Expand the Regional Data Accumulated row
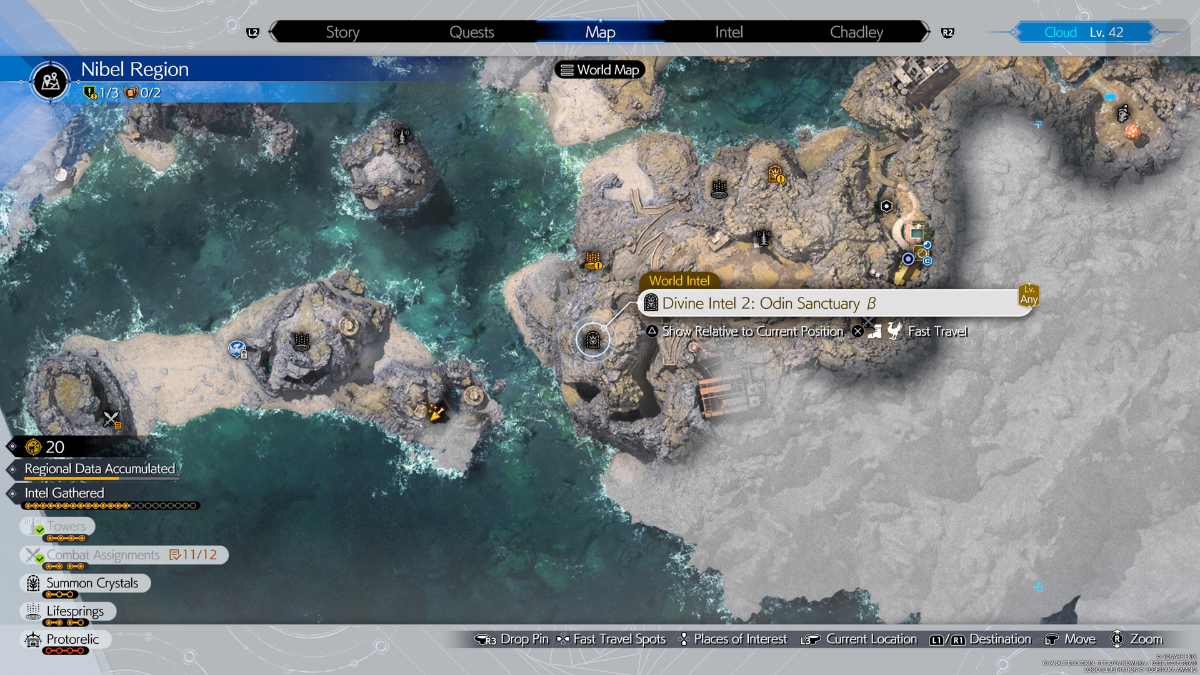The width and height of the screenshot is (1200, 675). coord(99,468)
